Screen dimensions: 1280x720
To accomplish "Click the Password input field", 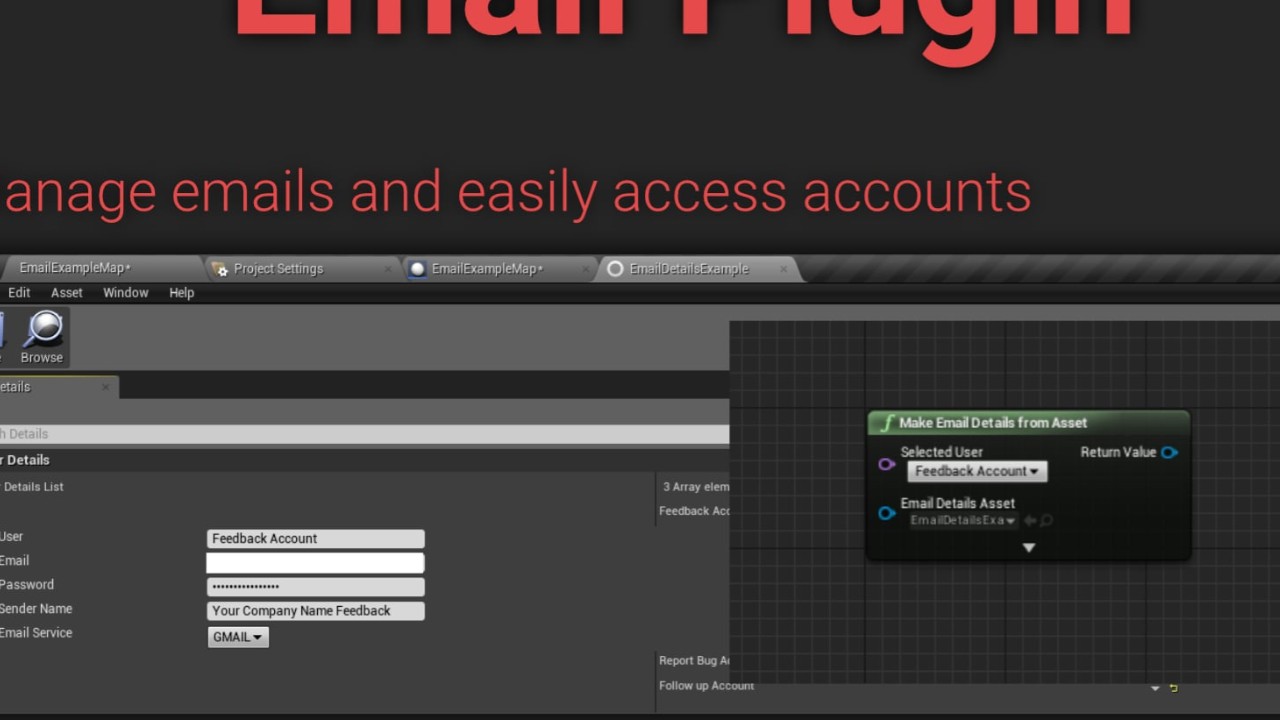I will coord(315,587).
